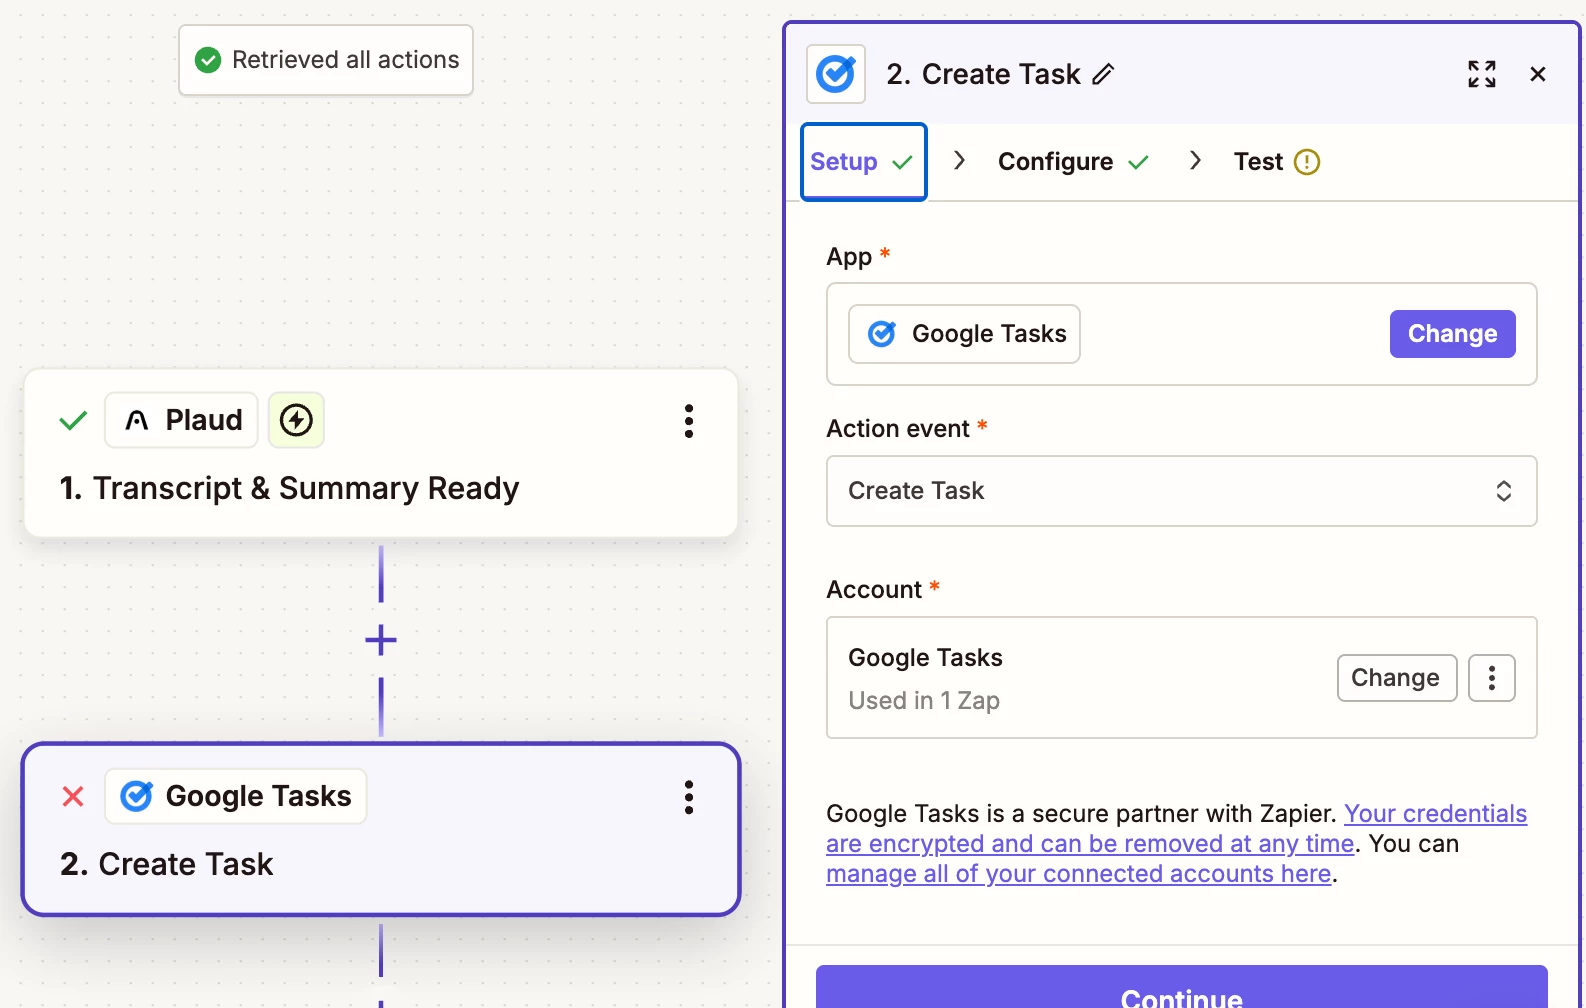Open account options three-dot menu
This screenshot has width=1586, height=1008.
pos(1491,678)
